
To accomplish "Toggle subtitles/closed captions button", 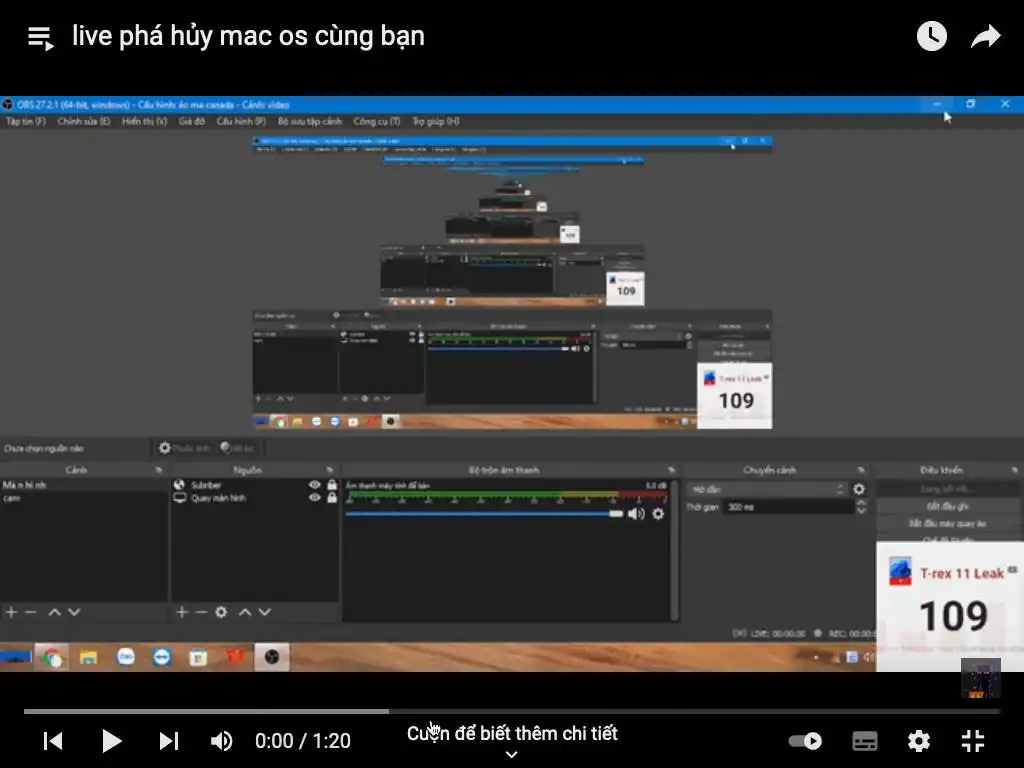I will click(865, 741).
